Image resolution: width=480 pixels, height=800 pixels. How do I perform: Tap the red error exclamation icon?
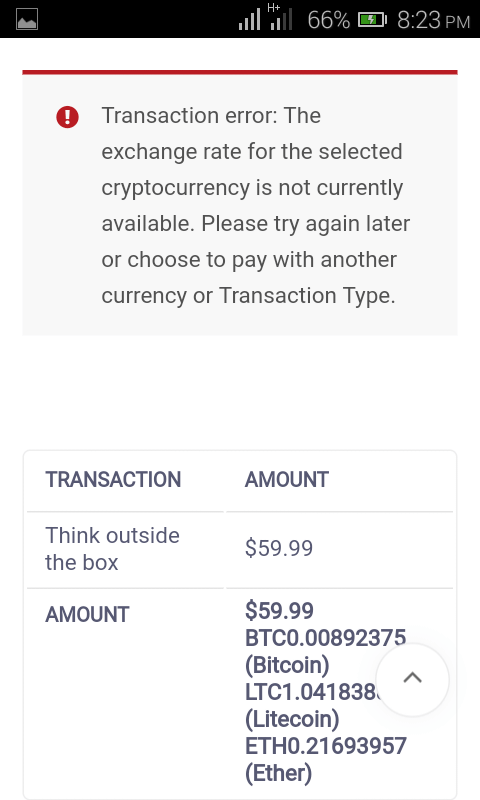(67, 117)
